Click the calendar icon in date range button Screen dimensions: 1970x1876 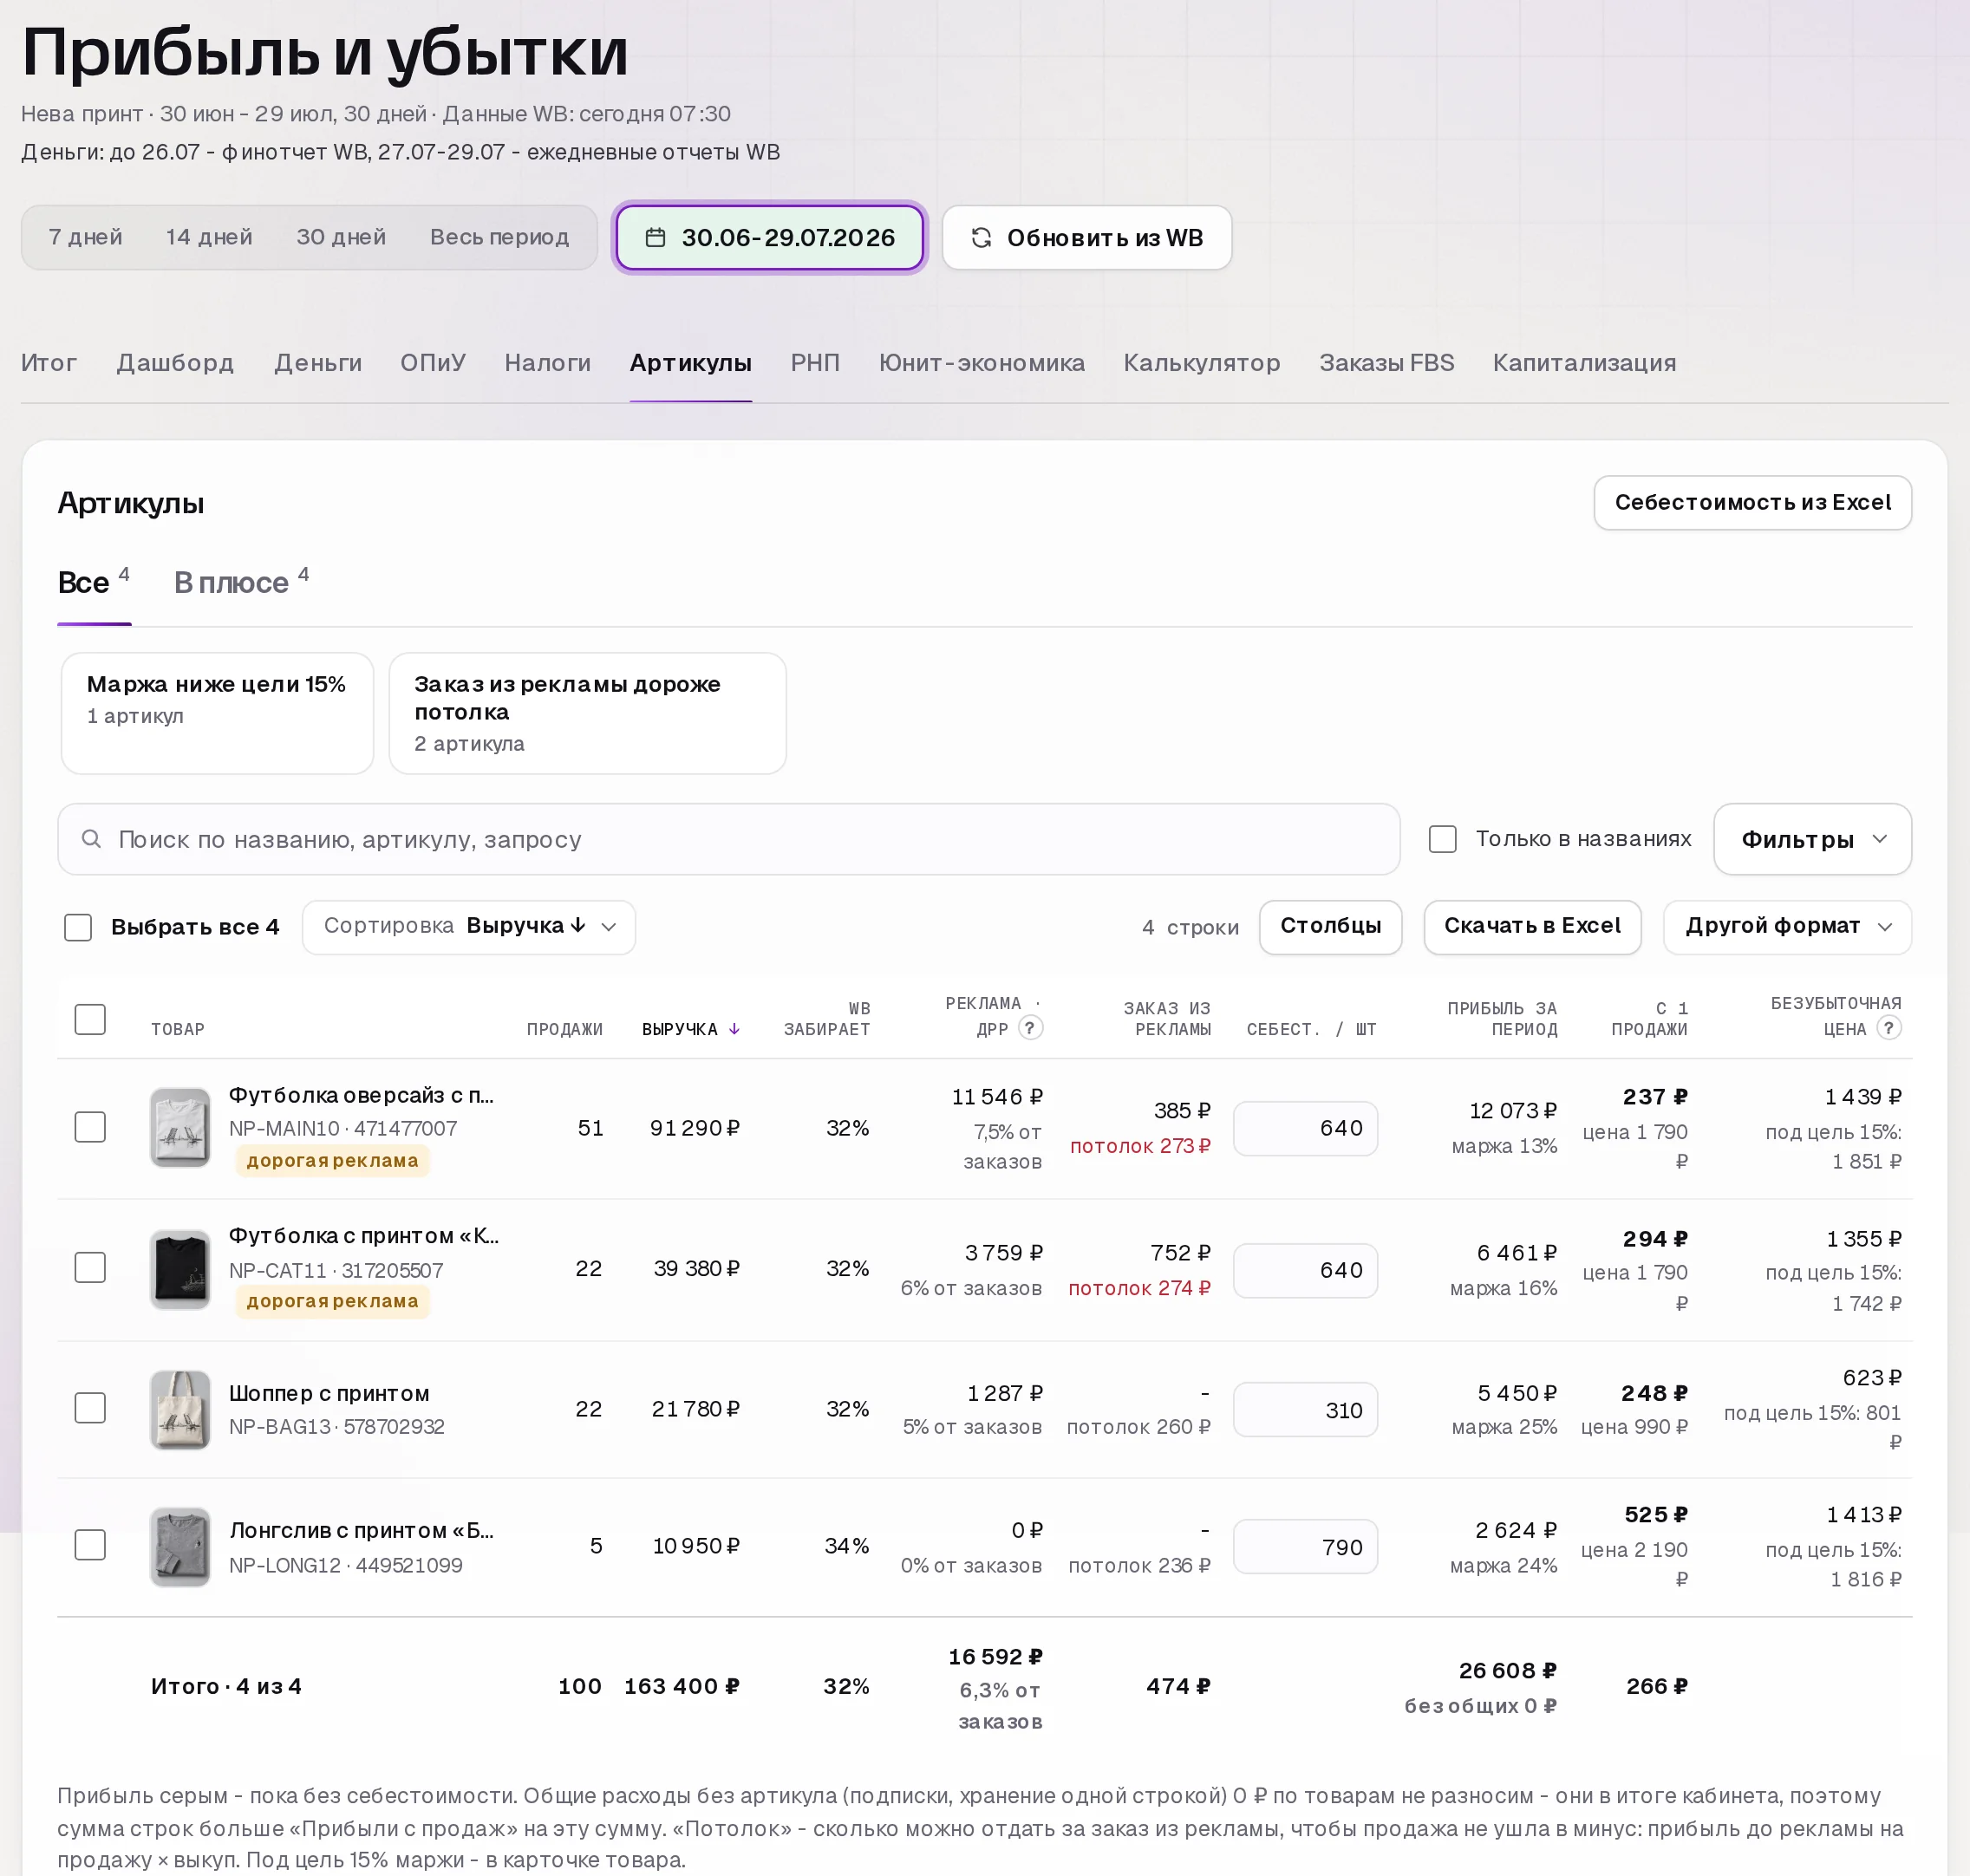tap(655, 238)
